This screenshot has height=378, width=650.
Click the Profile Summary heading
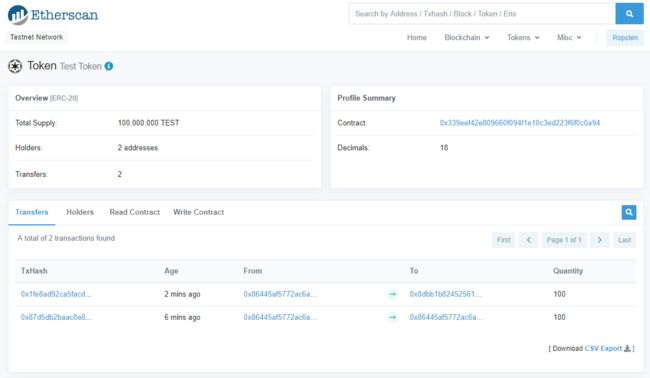click(x=366, y=98)
